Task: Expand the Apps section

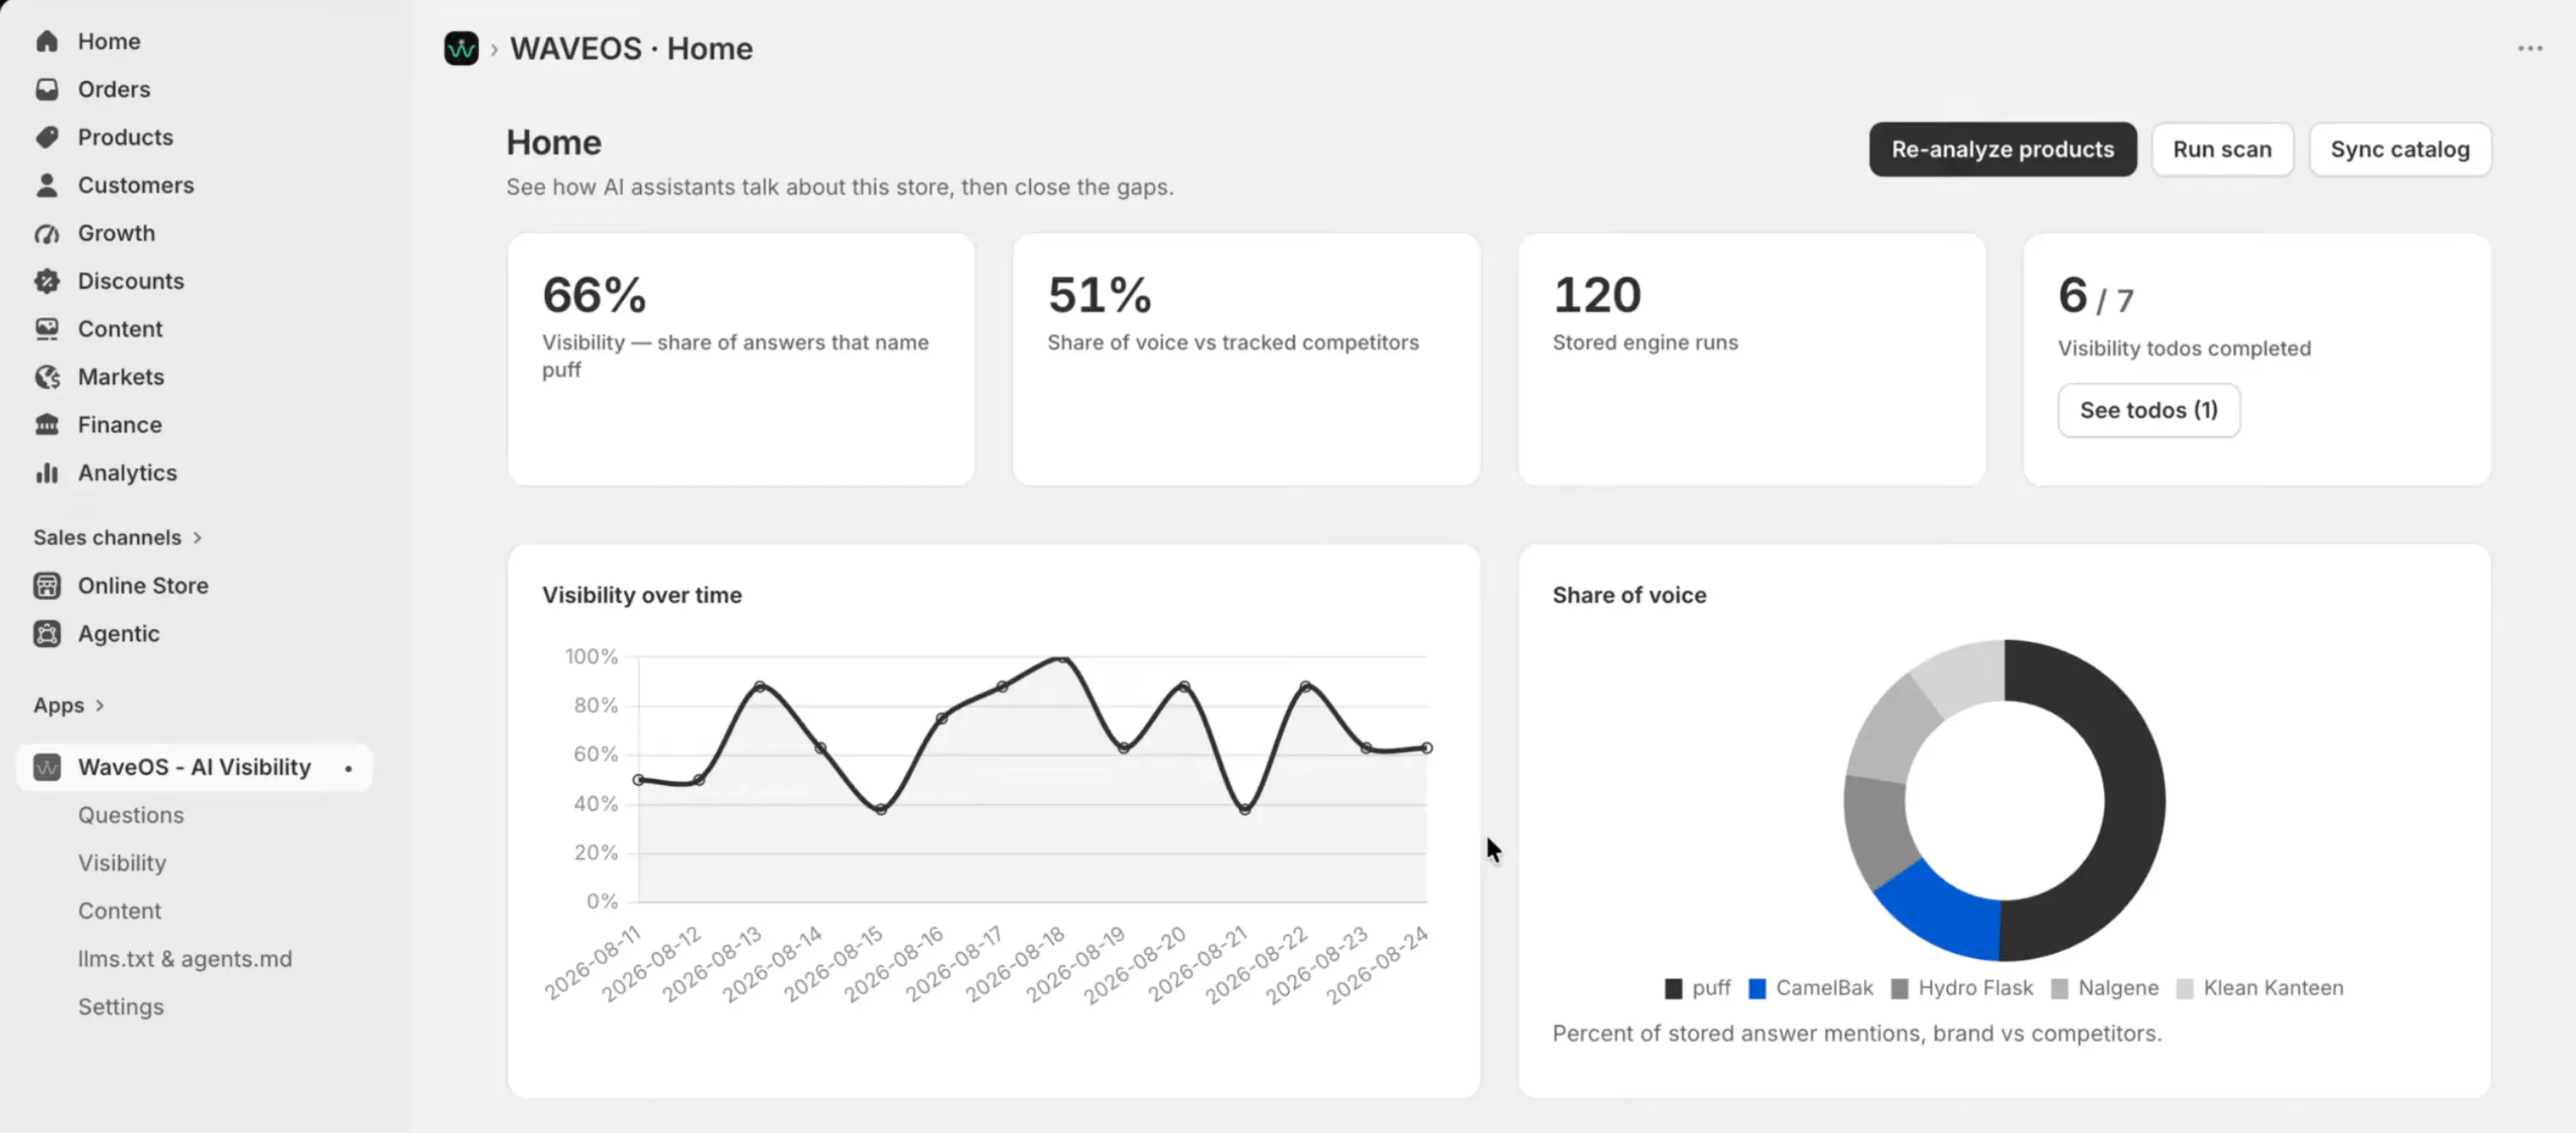Action: coord(69,705)
